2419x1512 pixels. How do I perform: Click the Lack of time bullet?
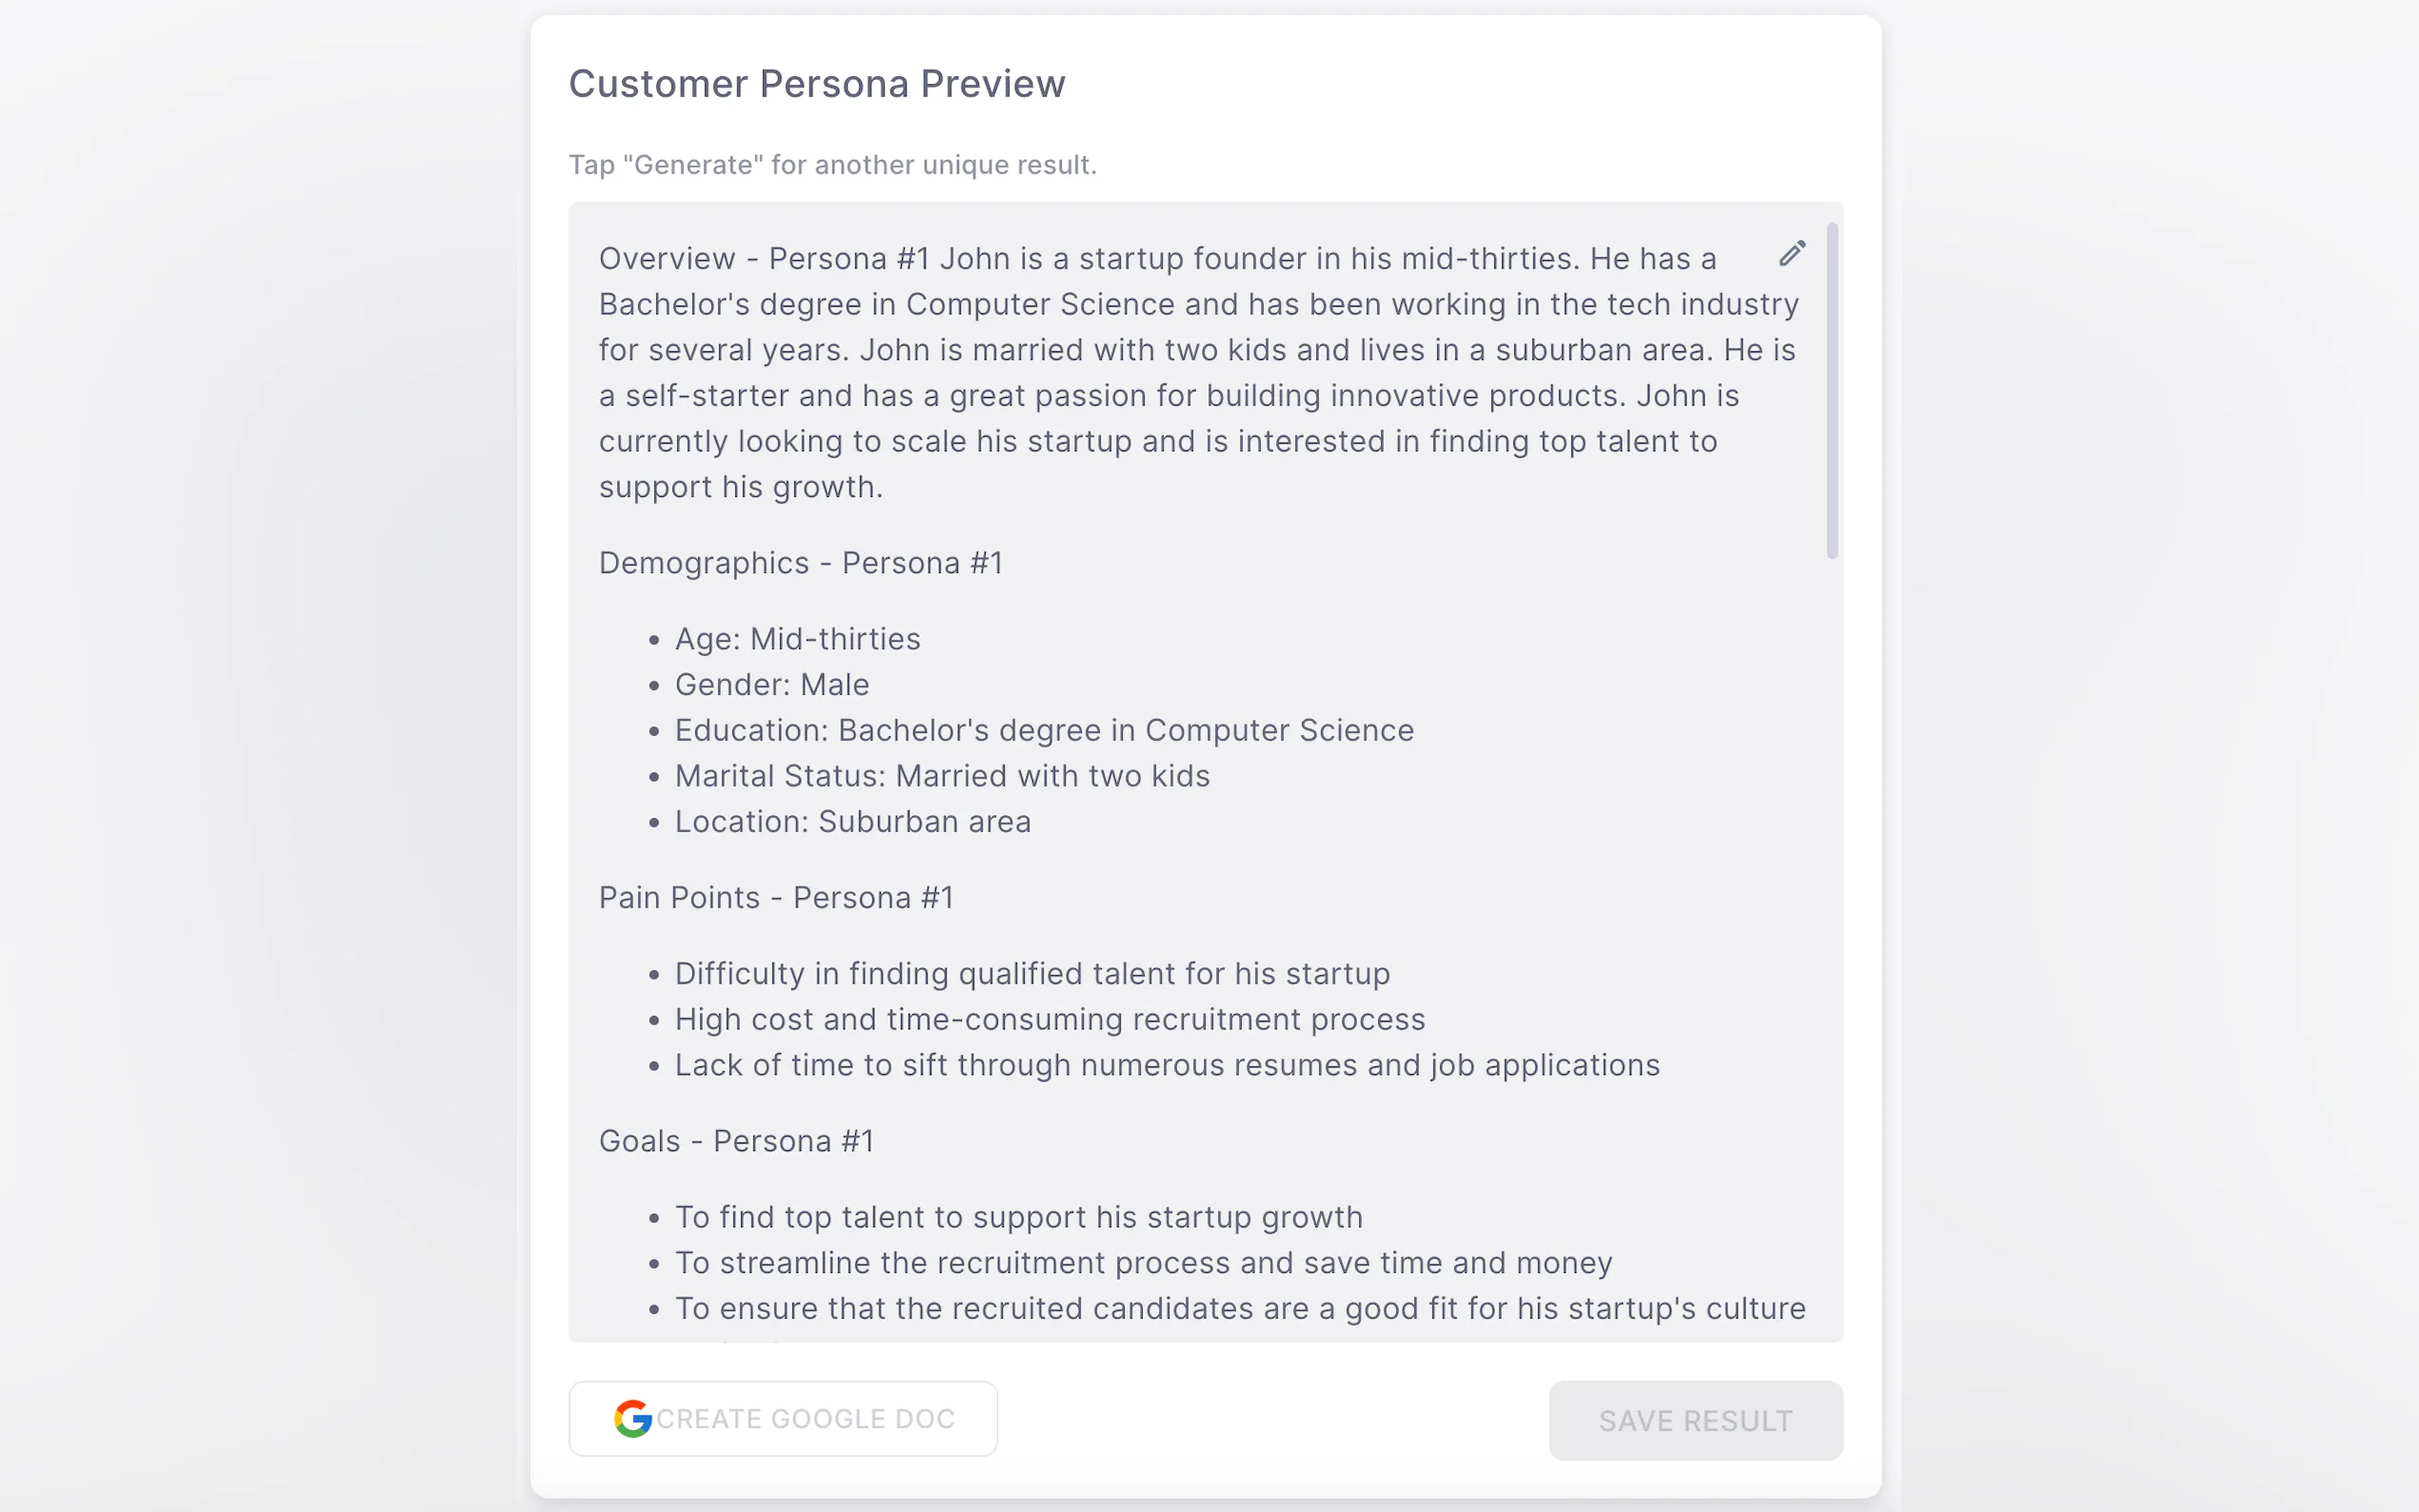tap(1166, 1065)
